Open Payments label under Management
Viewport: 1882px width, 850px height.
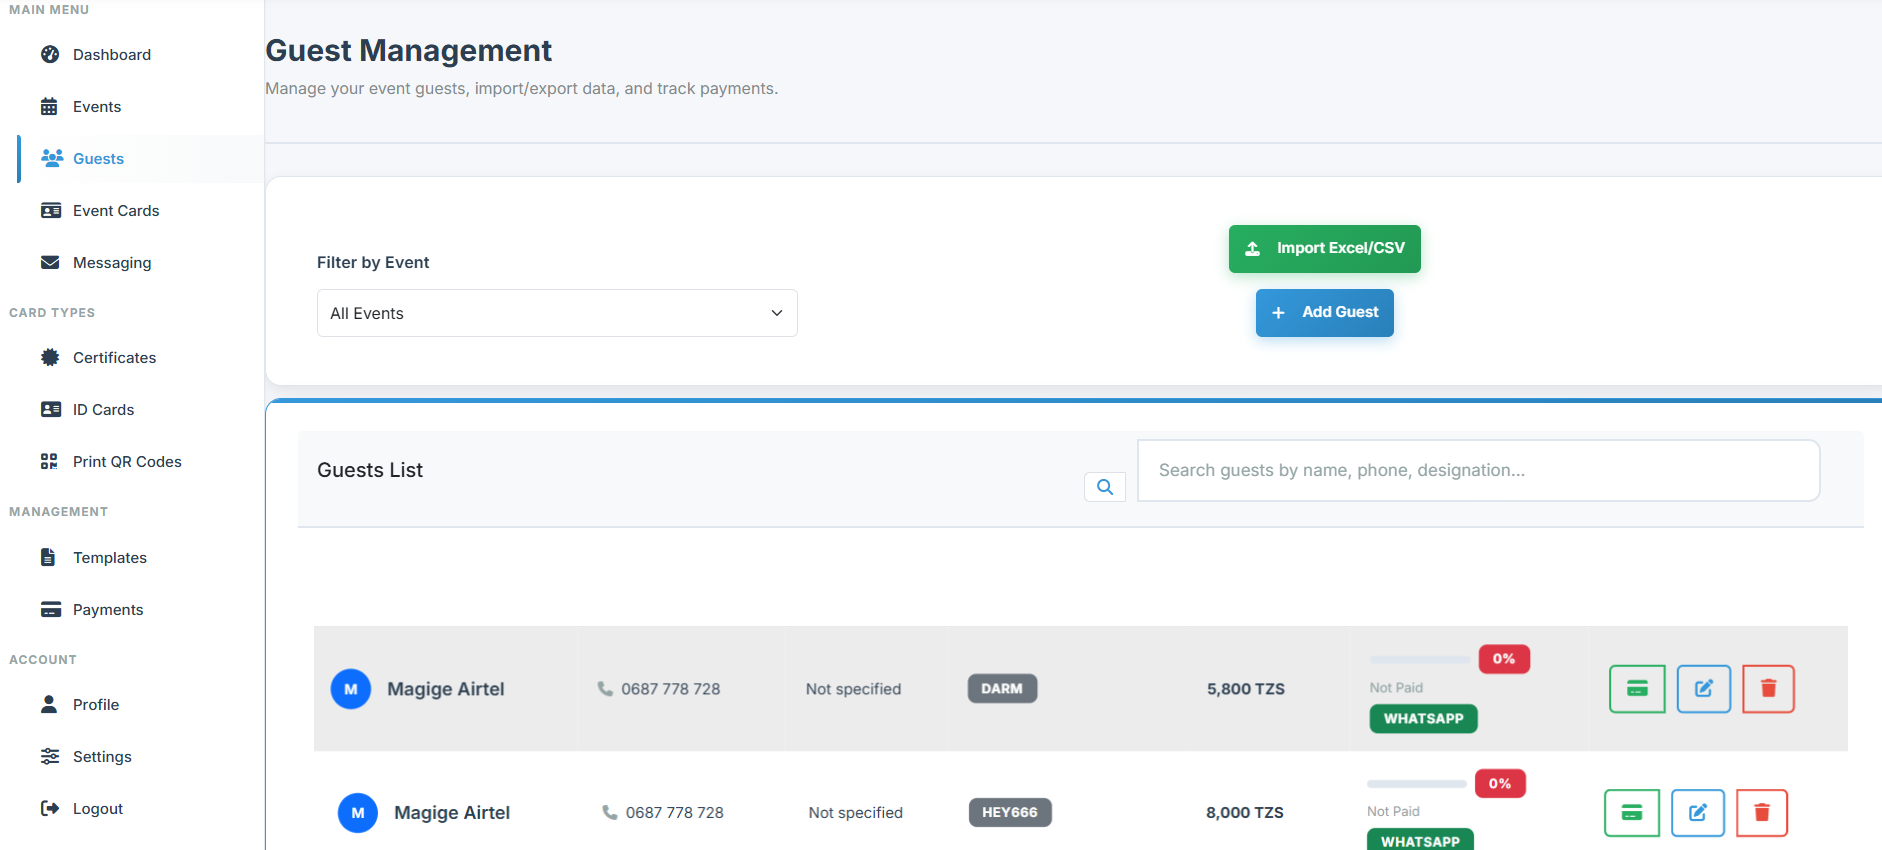tap(108, 610)
